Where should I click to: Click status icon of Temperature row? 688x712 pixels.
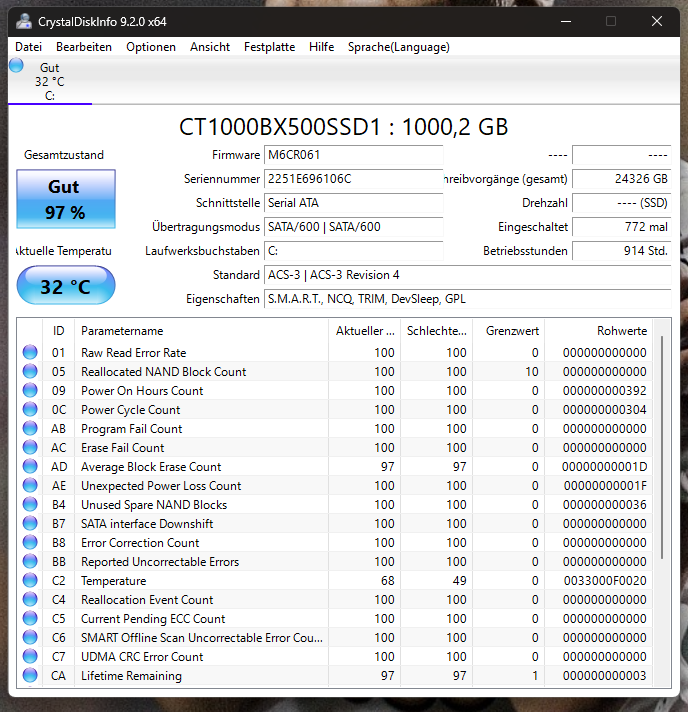(30, 580)
